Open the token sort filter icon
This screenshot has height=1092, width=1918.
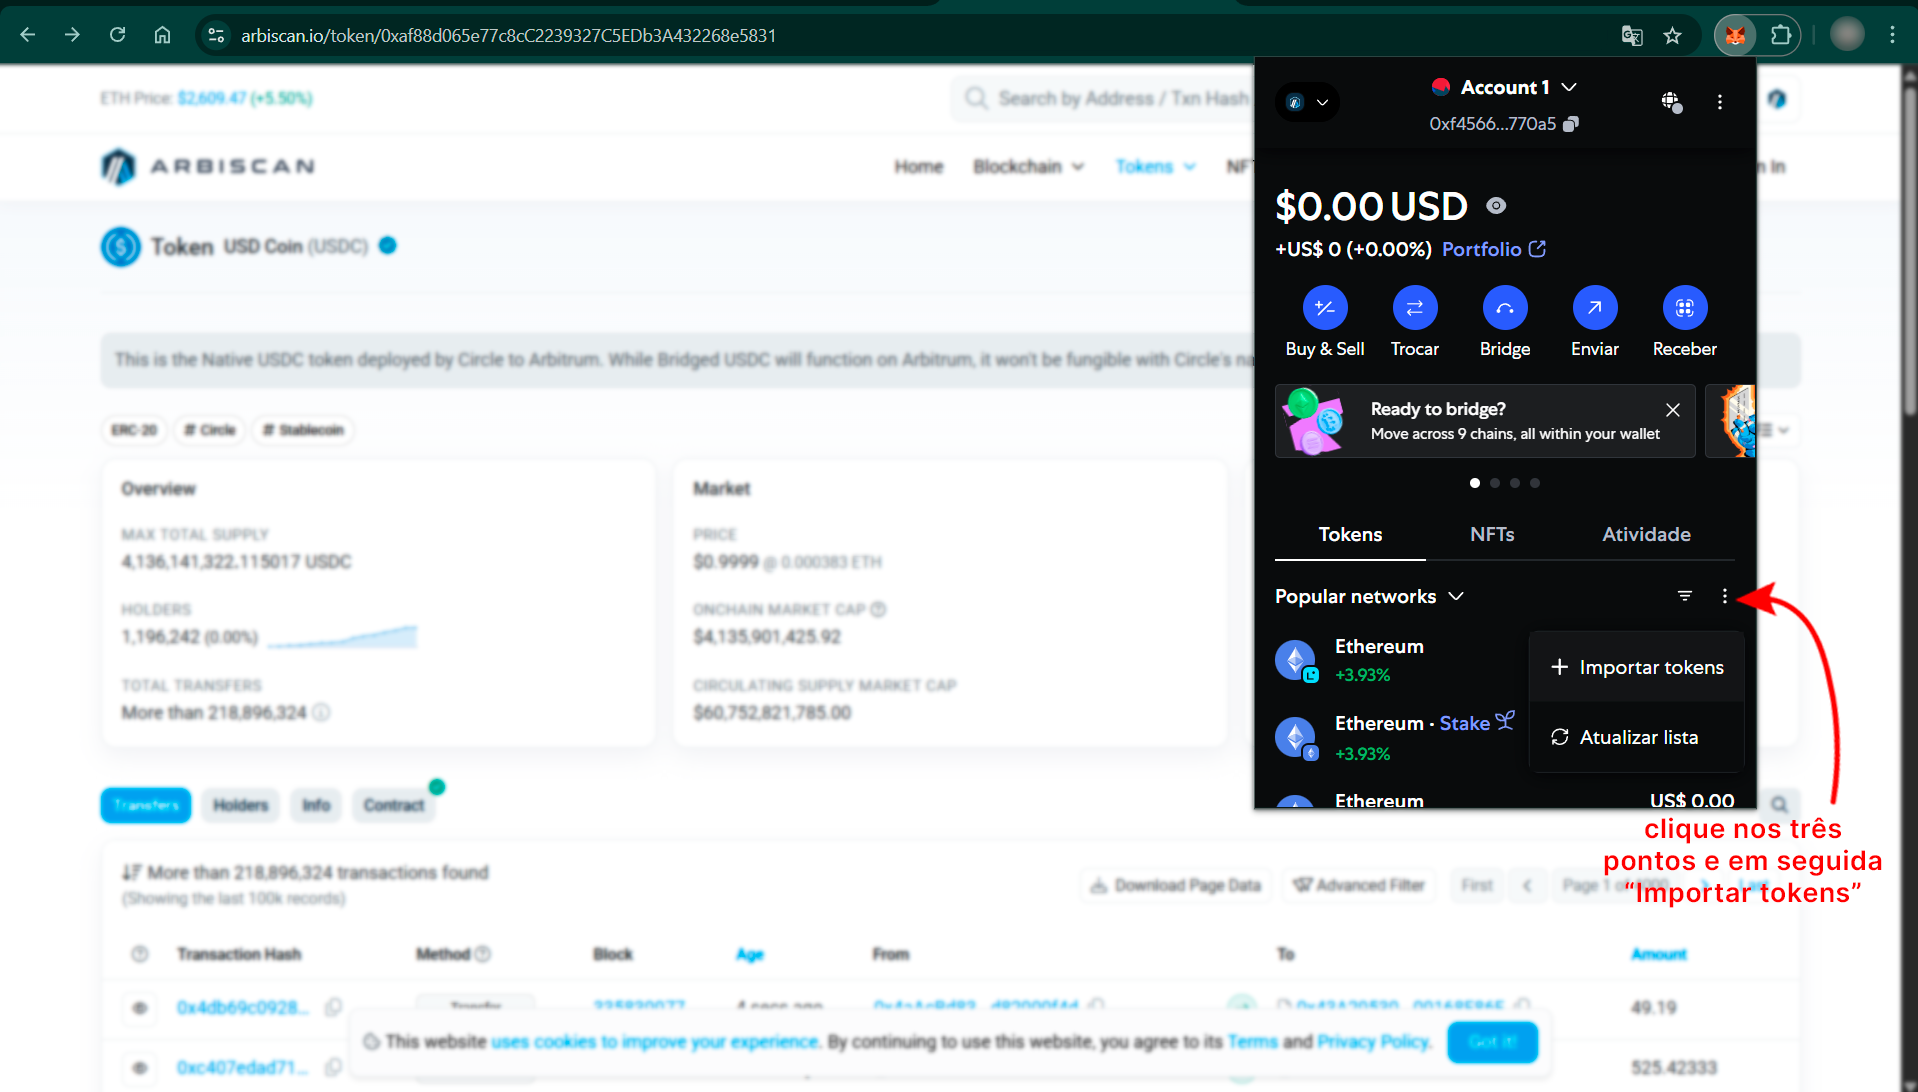[x=1685, y=596]
